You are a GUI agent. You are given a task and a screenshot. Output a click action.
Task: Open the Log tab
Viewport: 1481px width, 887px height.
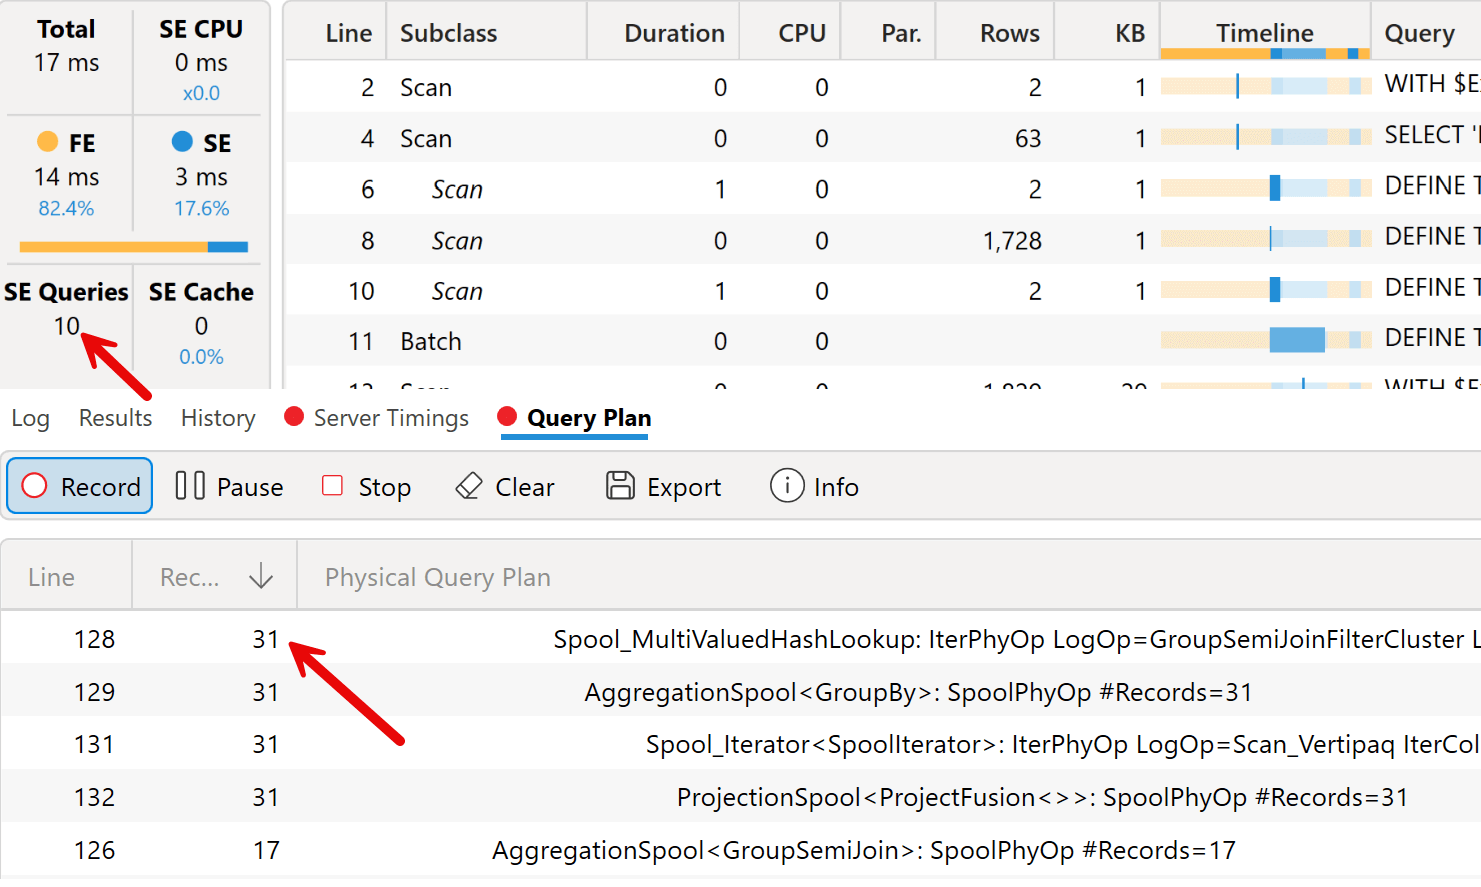pos(30,418)
